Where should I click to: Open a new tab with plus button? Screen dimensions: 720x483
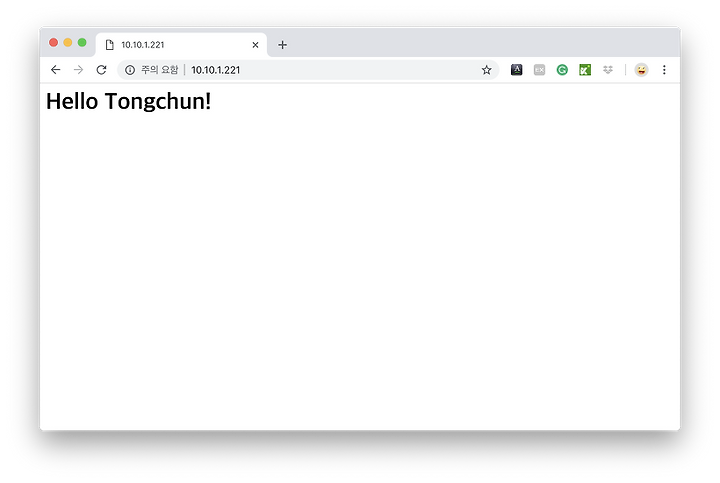click(x=282, y=45)
